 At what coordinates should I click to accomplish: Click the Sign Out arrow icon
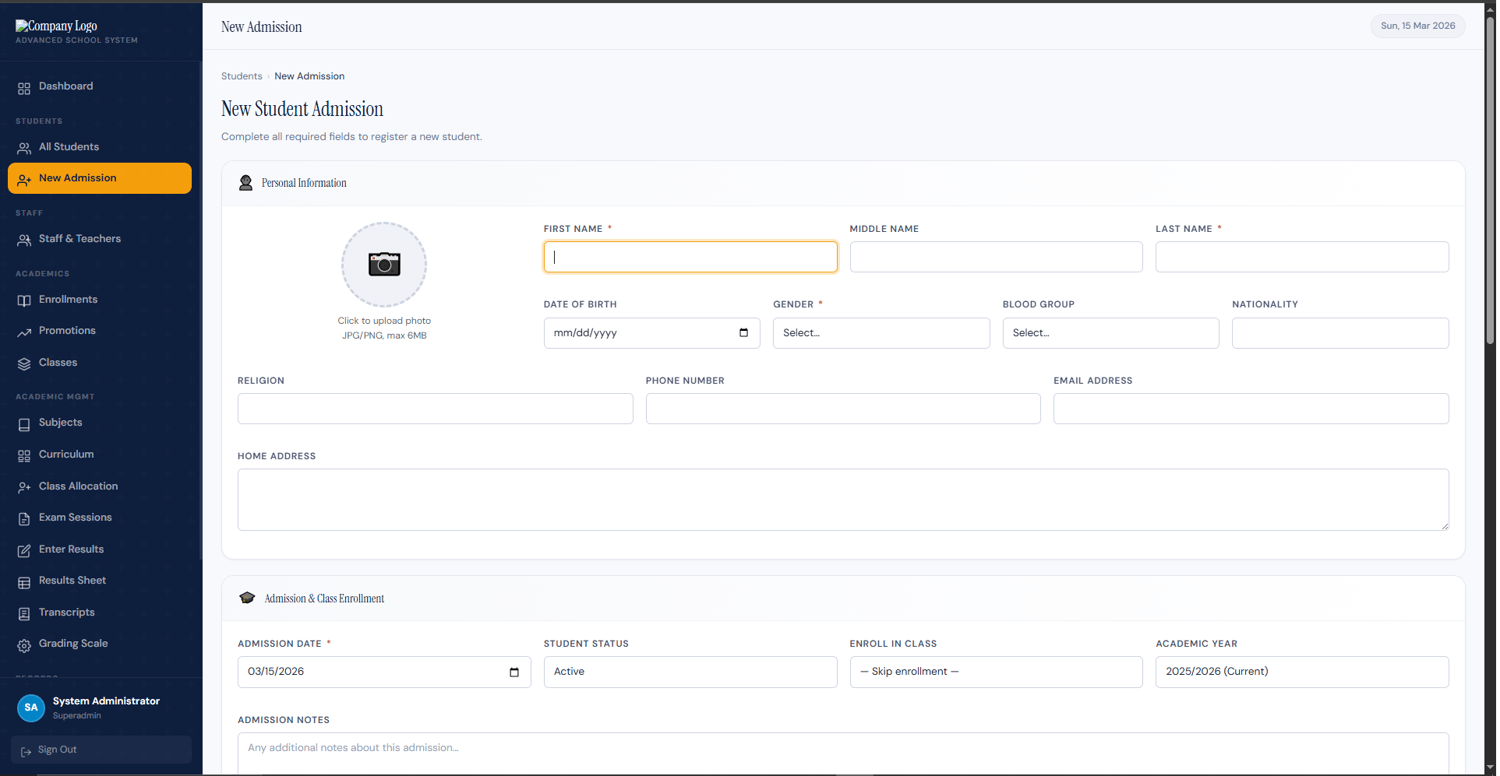click(x=26, y=751)
